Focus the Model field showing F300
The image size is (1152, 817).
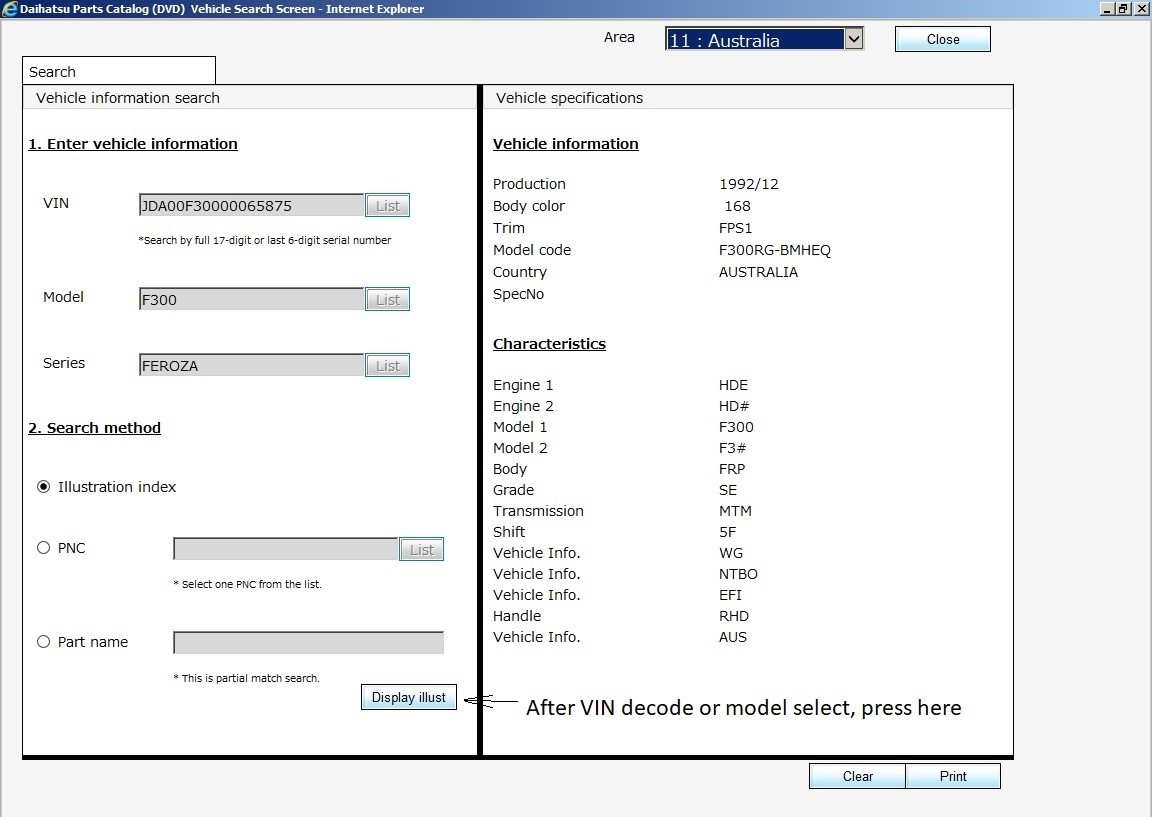tap(251, 300)
